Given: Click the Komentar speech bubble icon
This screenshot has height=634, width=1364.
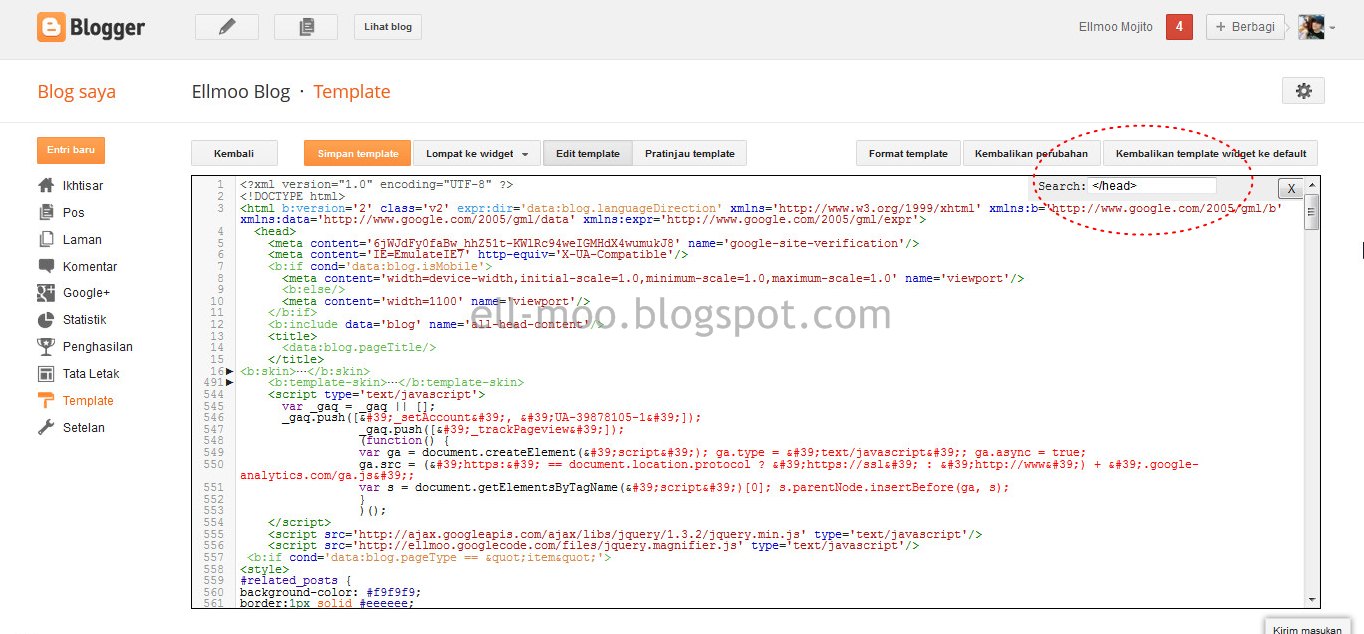Looking at the screenshot, I should pos(46,266).
